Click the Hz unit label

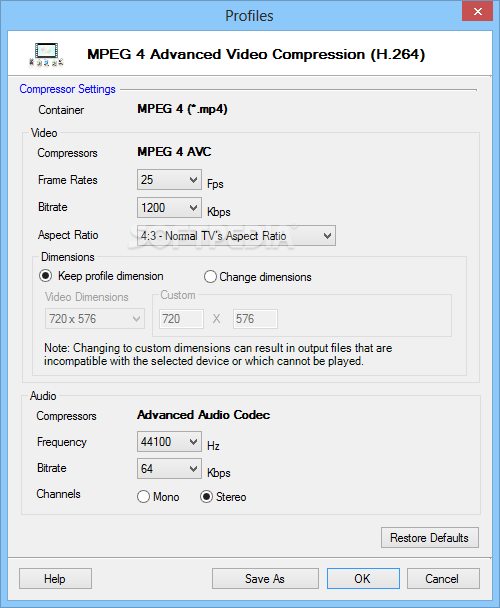tap(213, 446)
